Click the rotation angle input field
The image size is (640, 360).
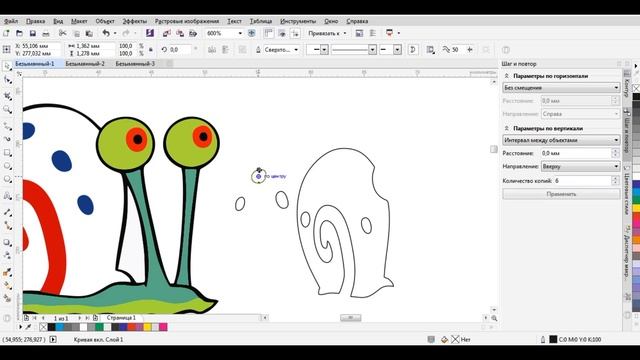point(180,49)
